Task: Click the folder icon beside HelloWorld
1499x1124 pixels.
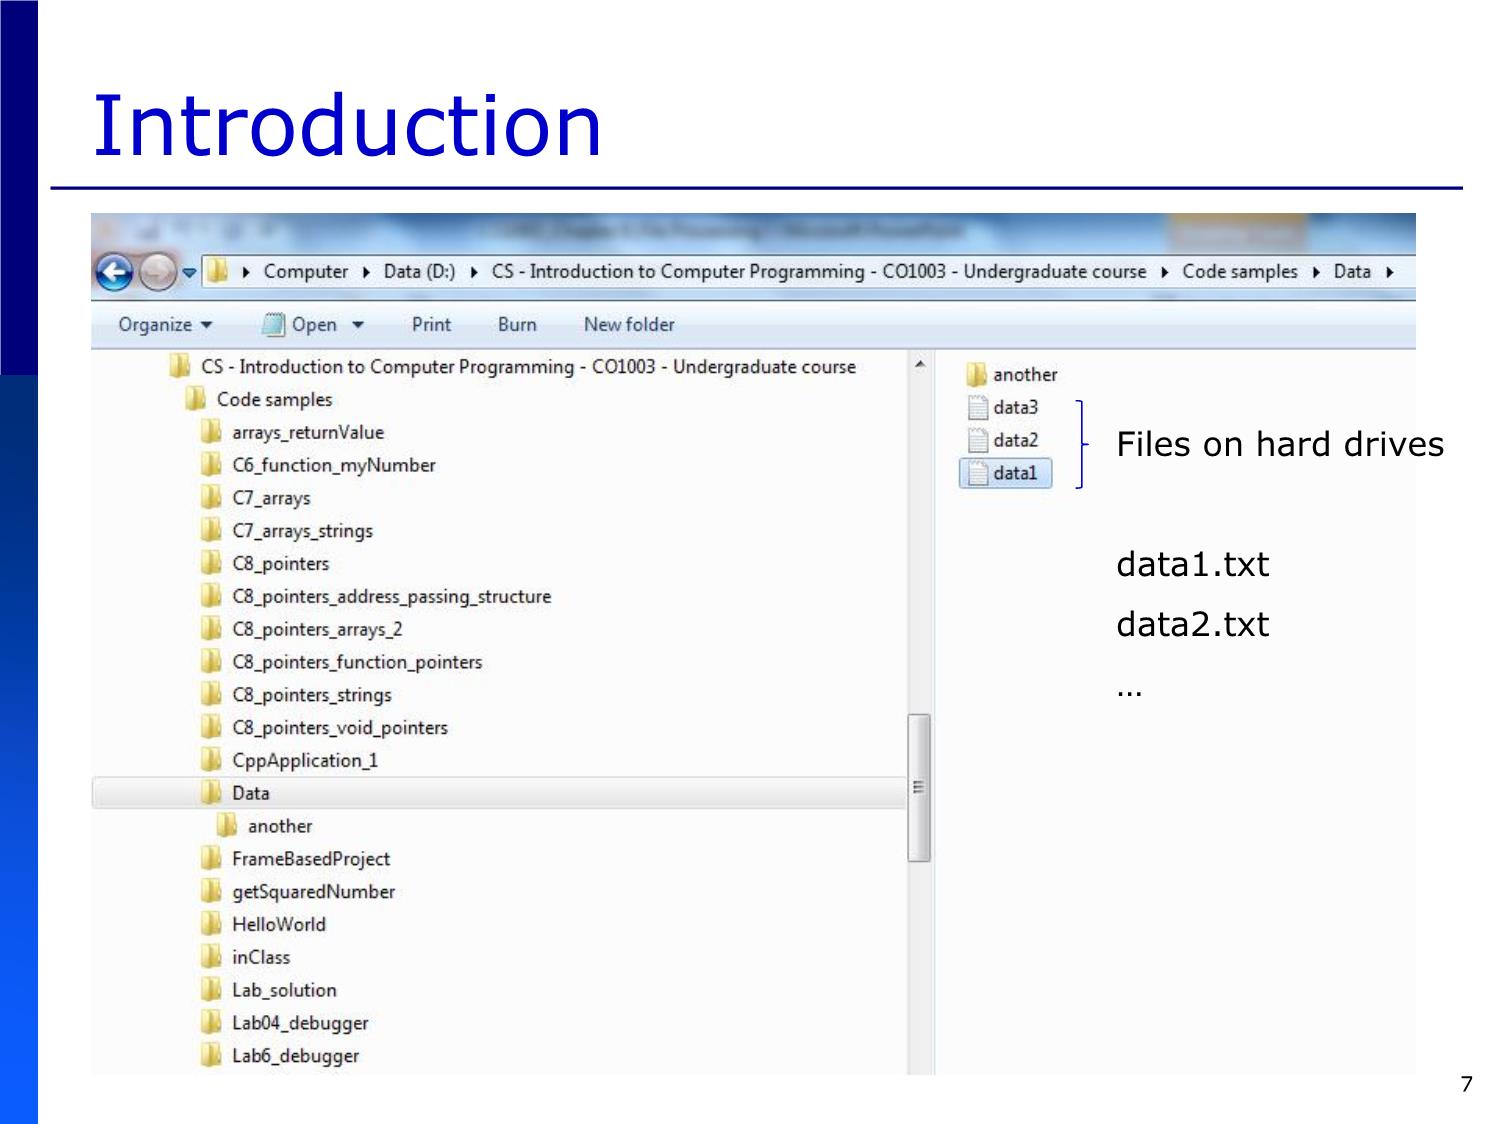Action: [x=211, y=924]
